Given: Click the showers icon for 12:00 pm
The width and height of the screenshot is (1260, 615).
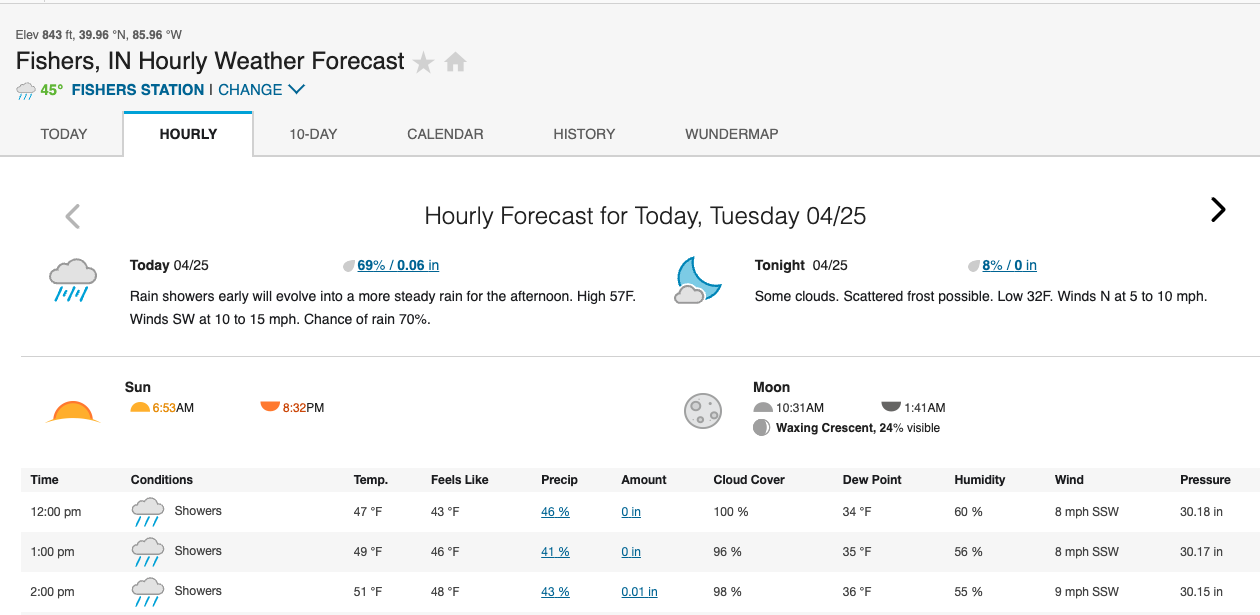Looking at the screenshot, I should point(147,512).
